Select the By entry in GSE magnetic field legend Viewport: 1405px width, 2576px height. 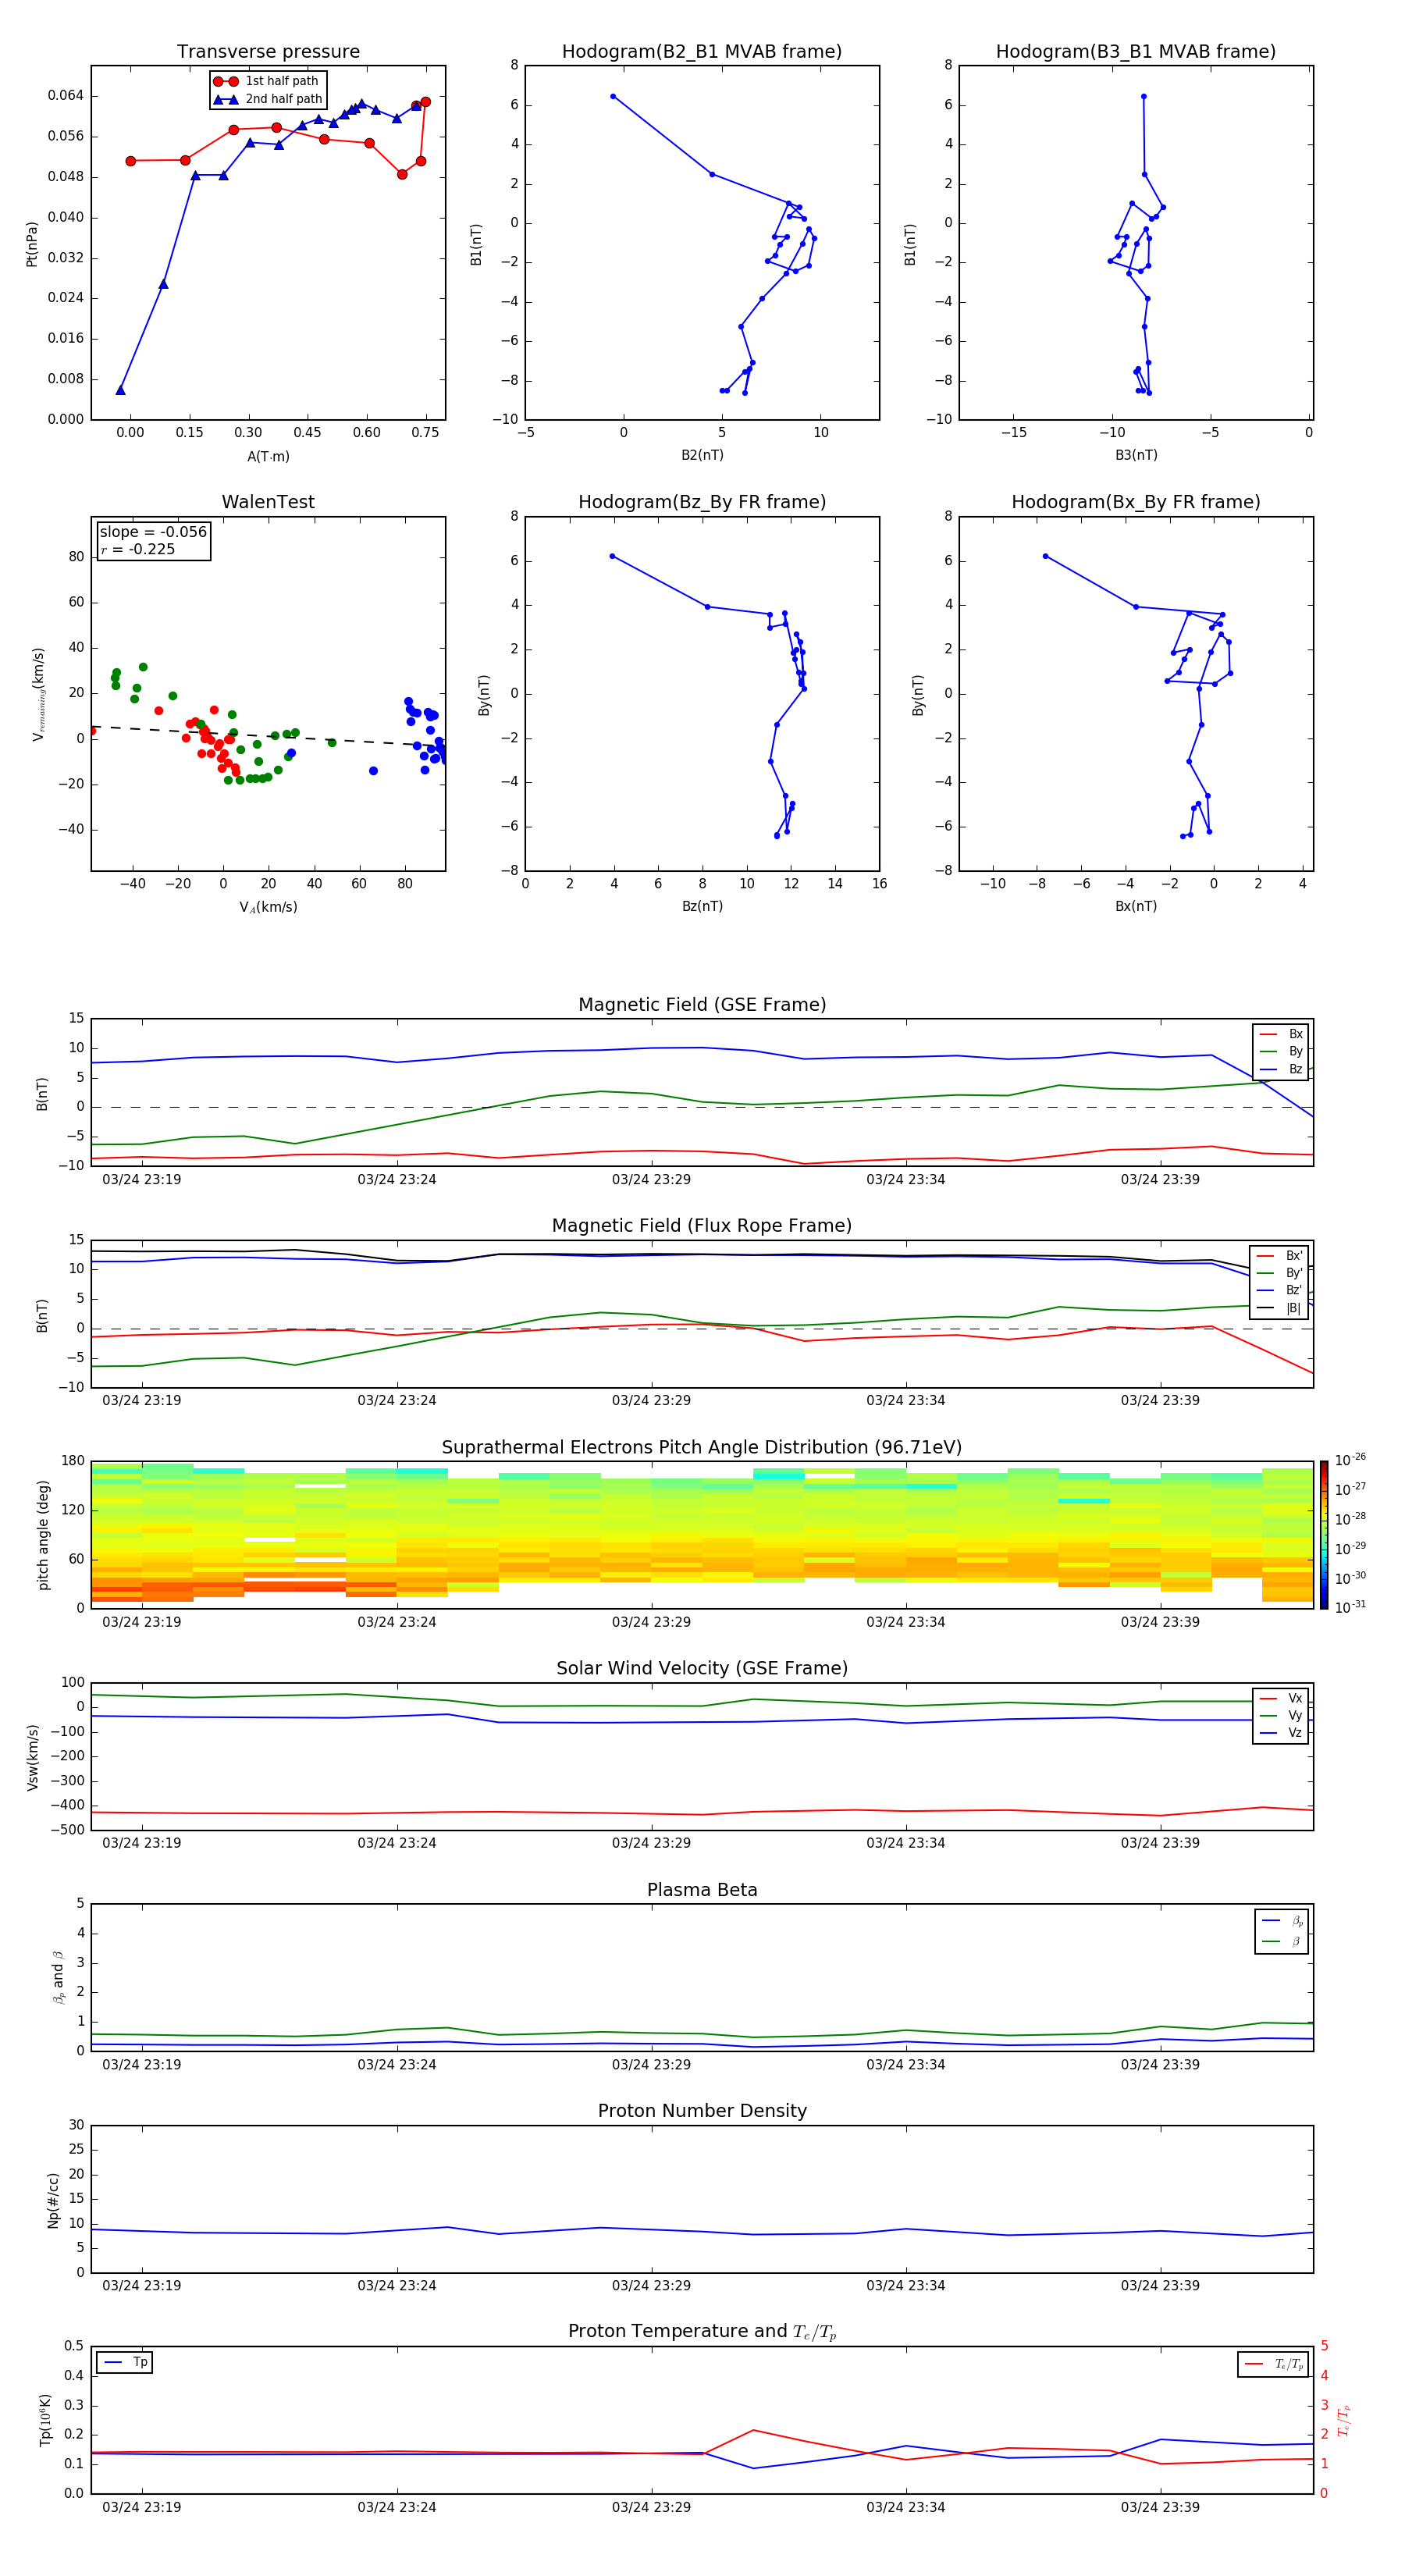[1281, 1052]
